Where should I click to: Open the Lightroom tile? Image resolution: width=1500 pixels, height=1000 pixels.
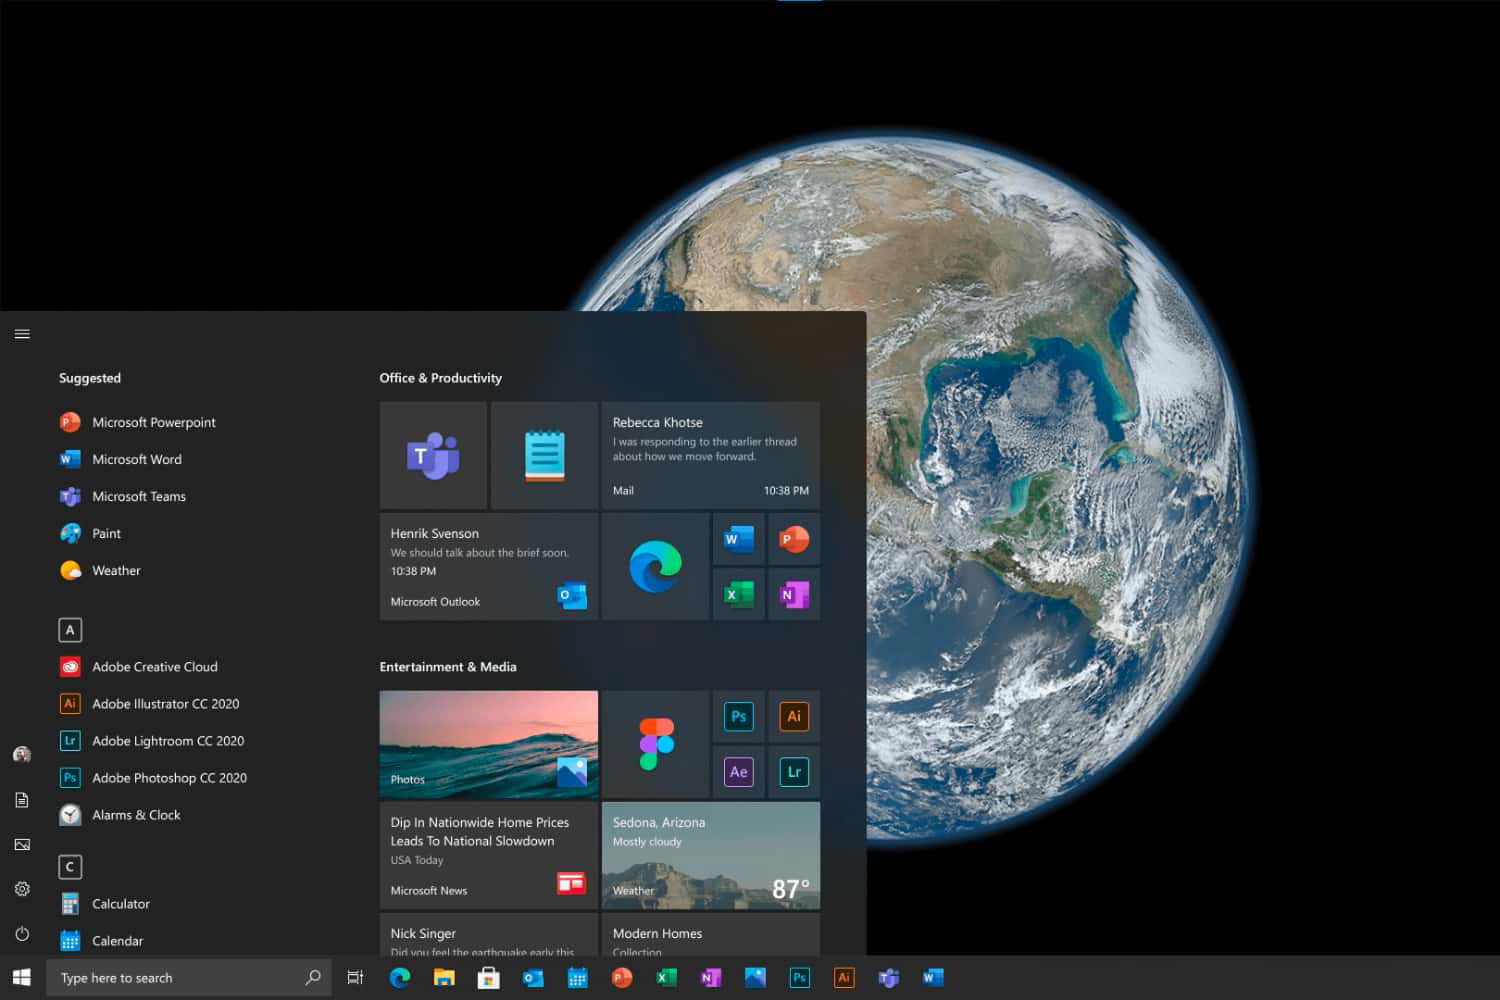pyautogui.click(x=793, y=771)
